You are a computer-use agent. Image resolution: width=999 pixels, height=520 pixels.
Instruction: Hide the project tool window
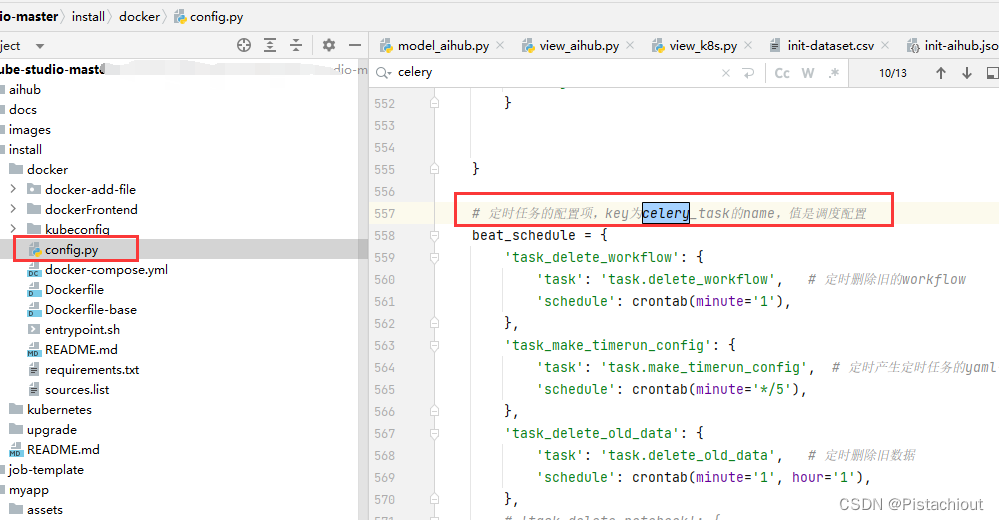click(x=355, y=45)
